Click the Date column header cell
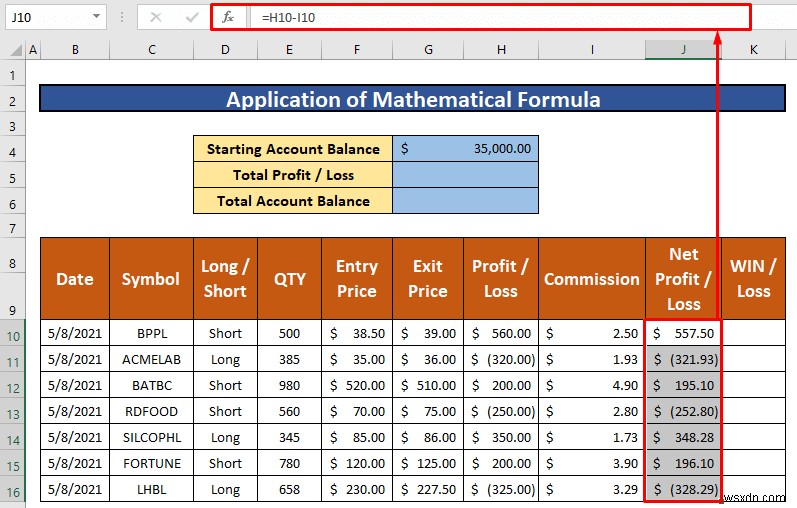Image resolution: width=797 pixels, height=508 pixels. click(x=75, y=279)
